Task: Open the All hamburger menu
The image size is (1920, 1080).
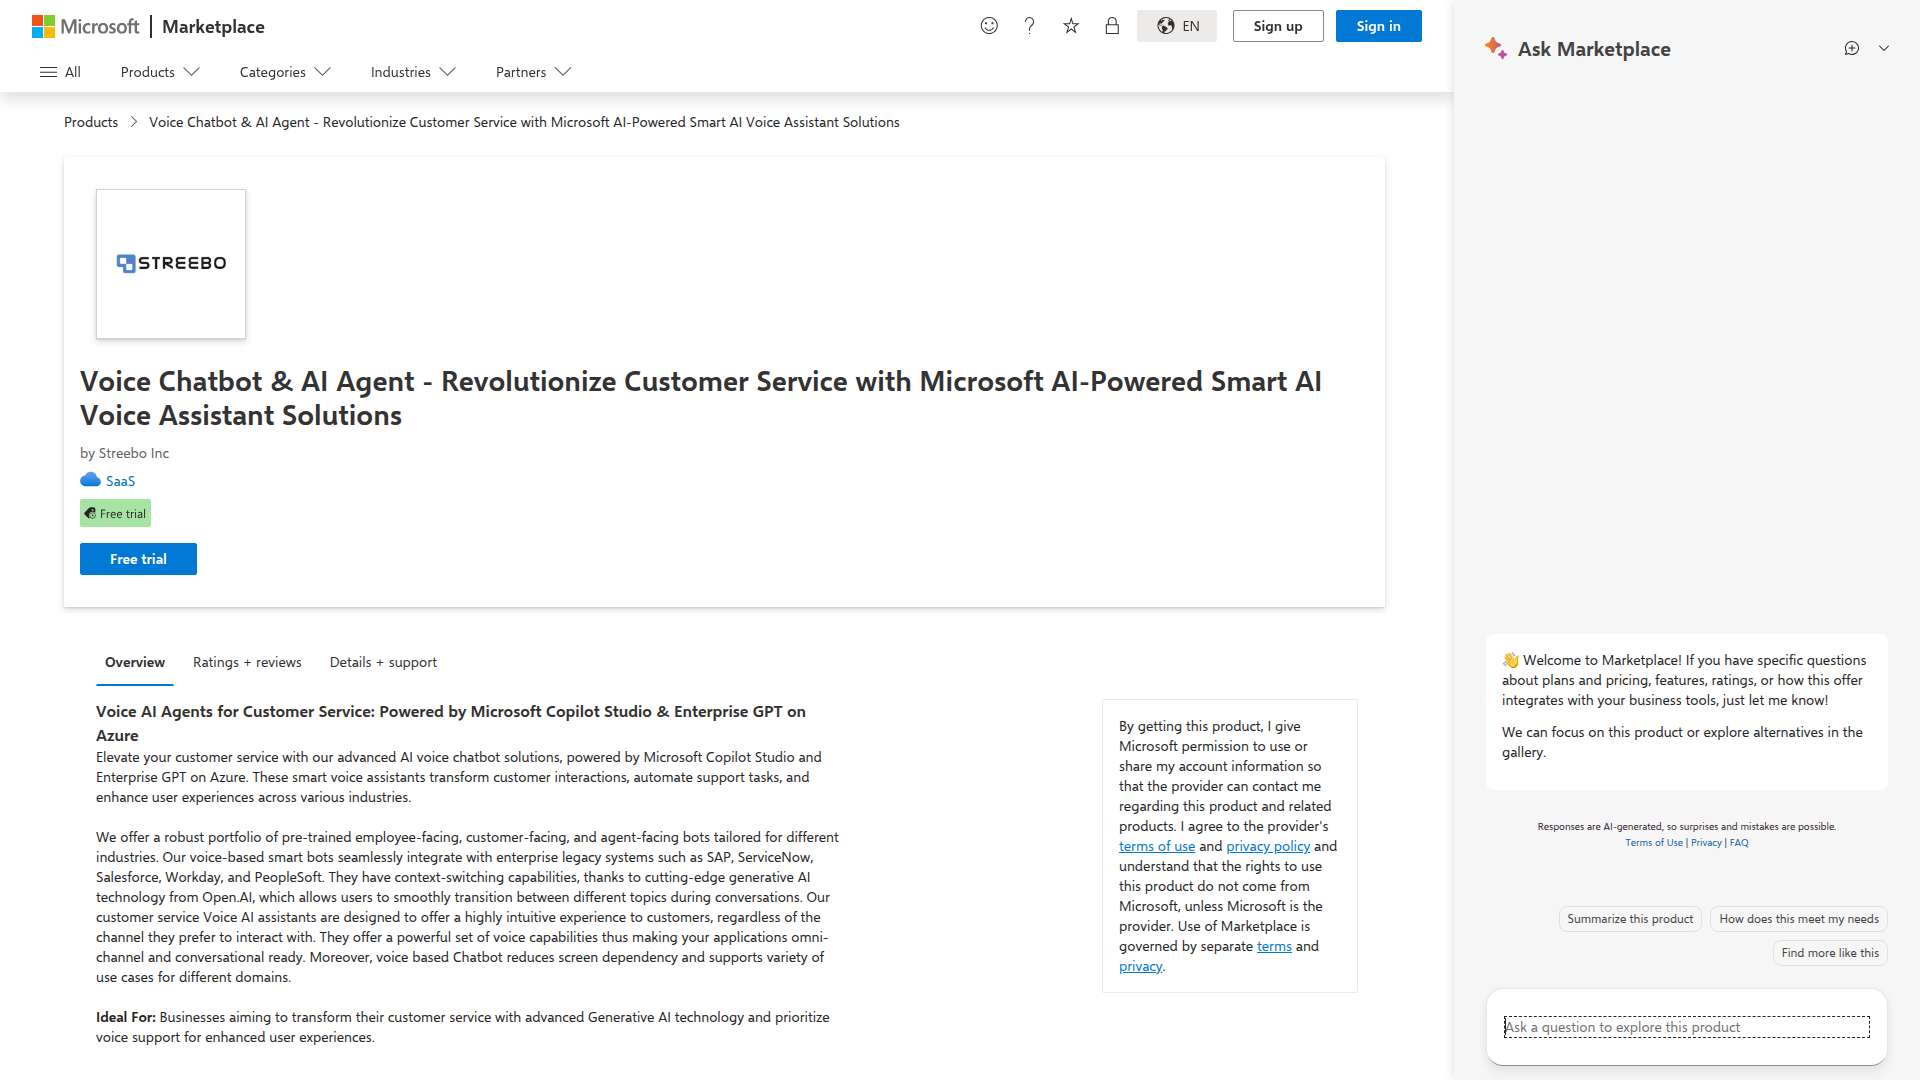Action: pos(60,72)
